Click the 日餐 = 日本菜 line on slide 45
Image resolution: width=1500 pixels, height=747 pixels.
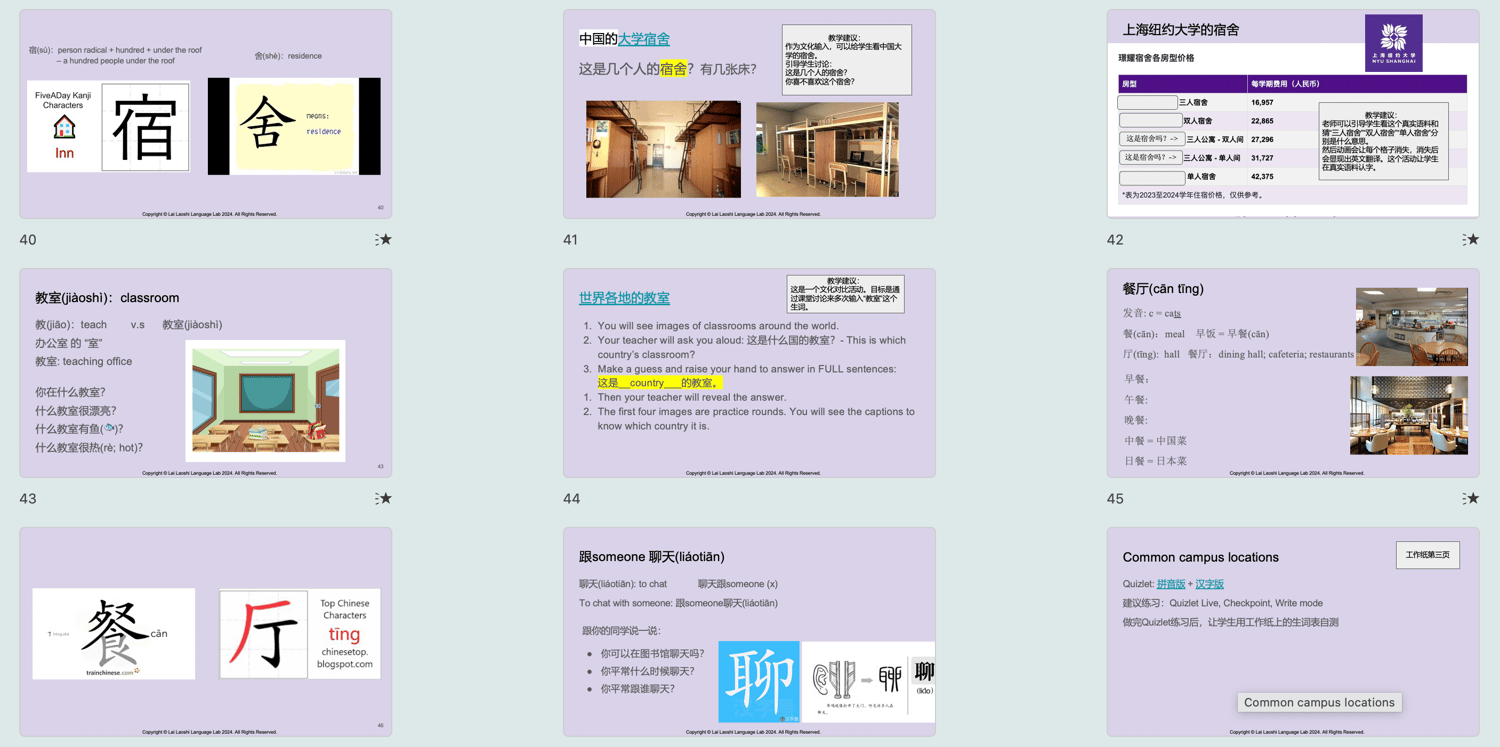pyautogui.click(x=1156, y=461)
